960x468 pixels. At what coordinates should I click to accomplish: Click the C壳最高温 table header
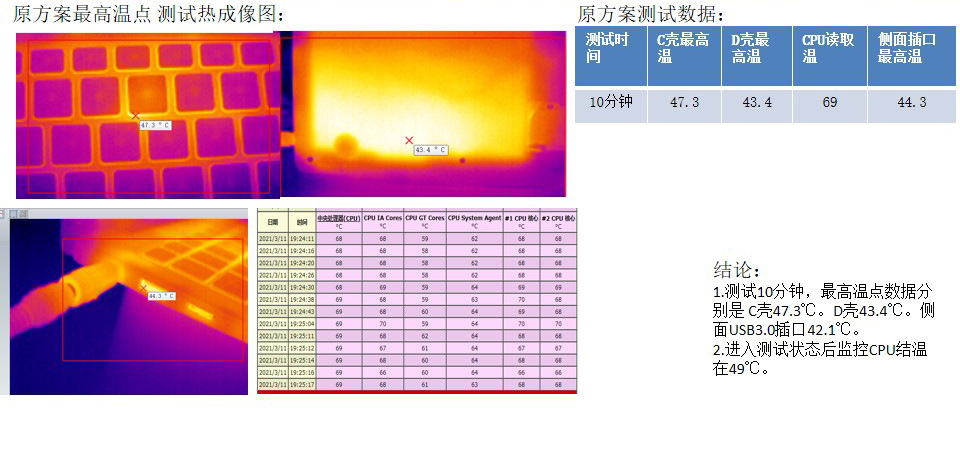(x=683, y=48)
